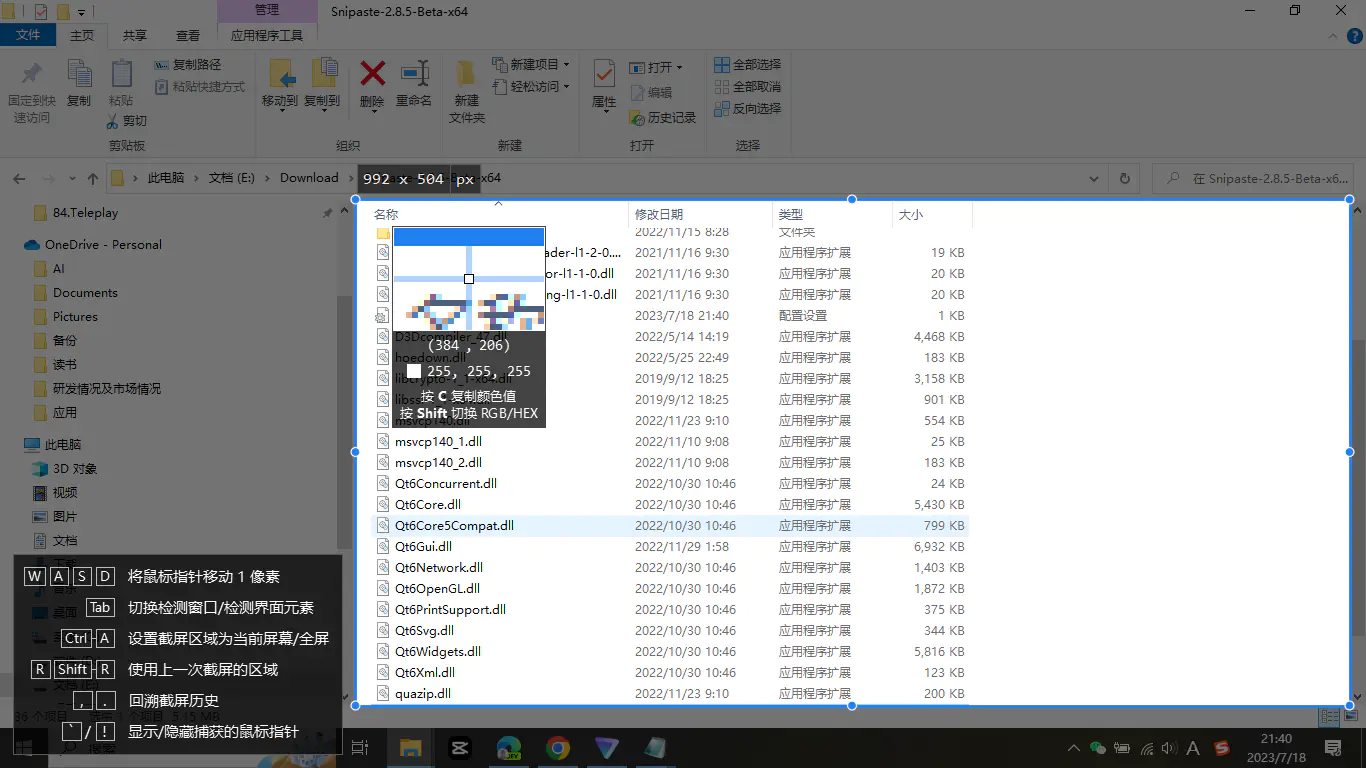Viewport: 1366px width, 768px height.
Task: Click the Up one level arrow
Action: [x=93, y=179]
